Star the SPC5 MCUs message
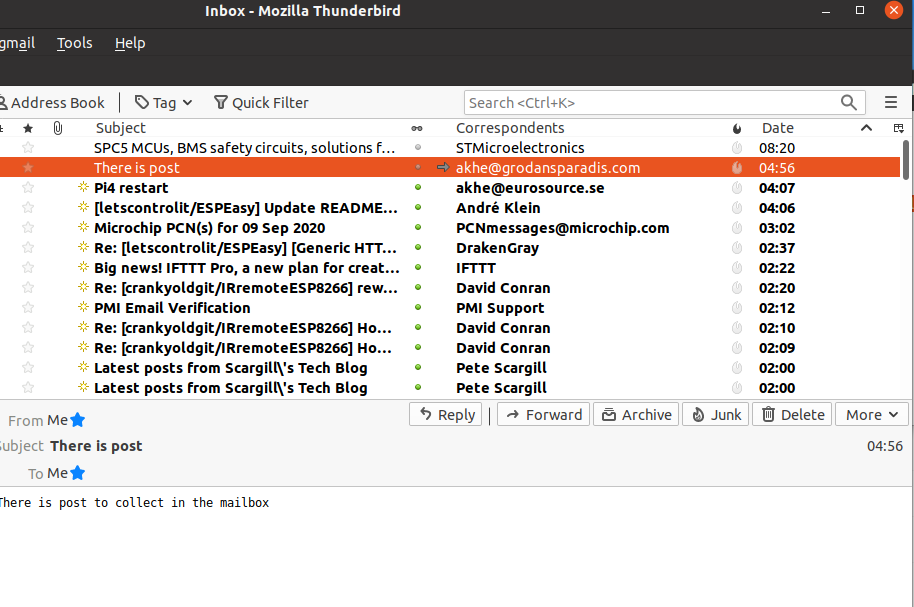This screenshot has height=607, width=914. tap(28, 148)
